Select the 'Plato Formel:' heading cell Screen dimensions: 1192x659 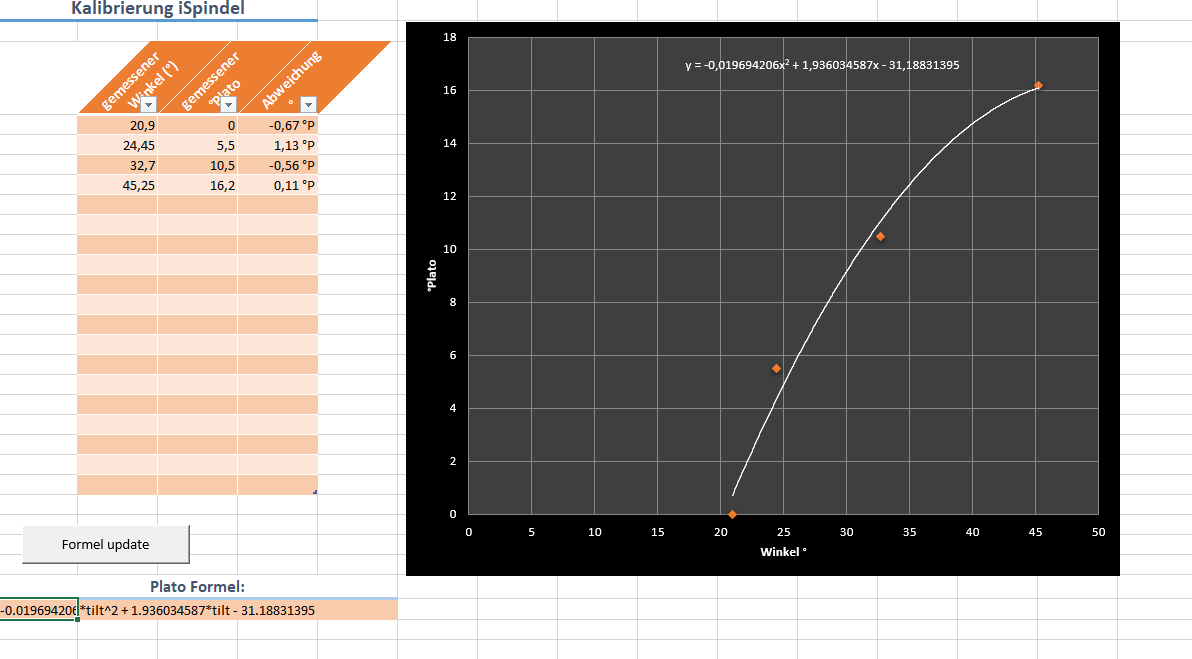tap(197, 587)
